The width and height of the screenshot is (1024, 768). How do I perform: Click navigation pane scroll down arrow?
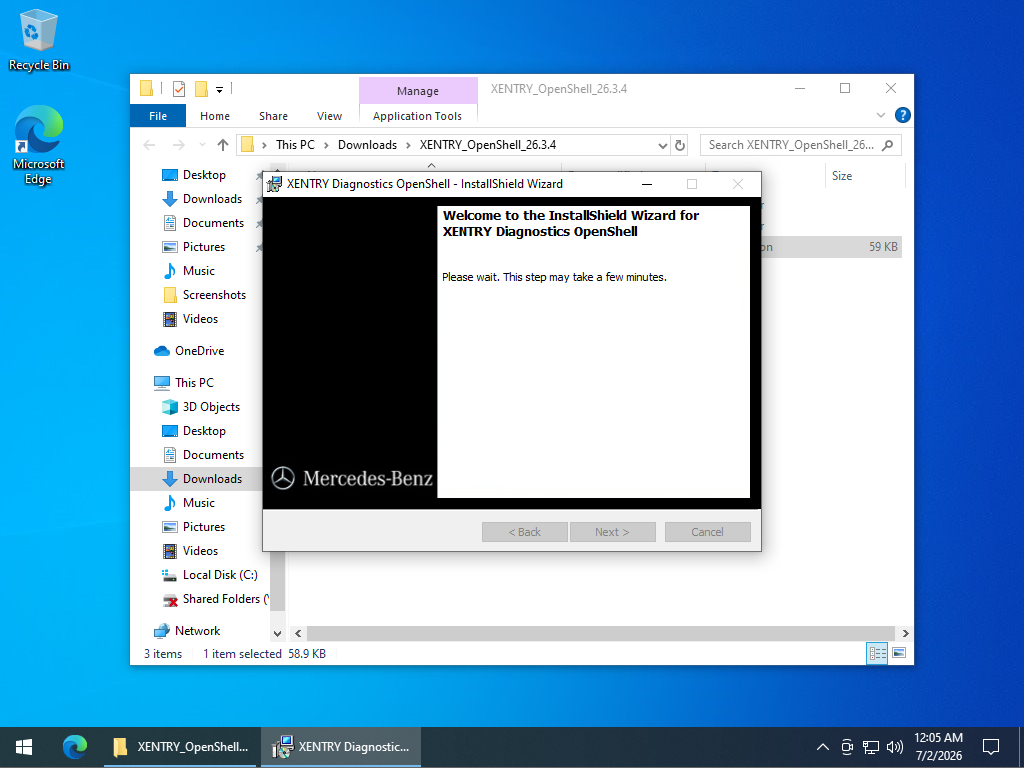click(277, 633)
